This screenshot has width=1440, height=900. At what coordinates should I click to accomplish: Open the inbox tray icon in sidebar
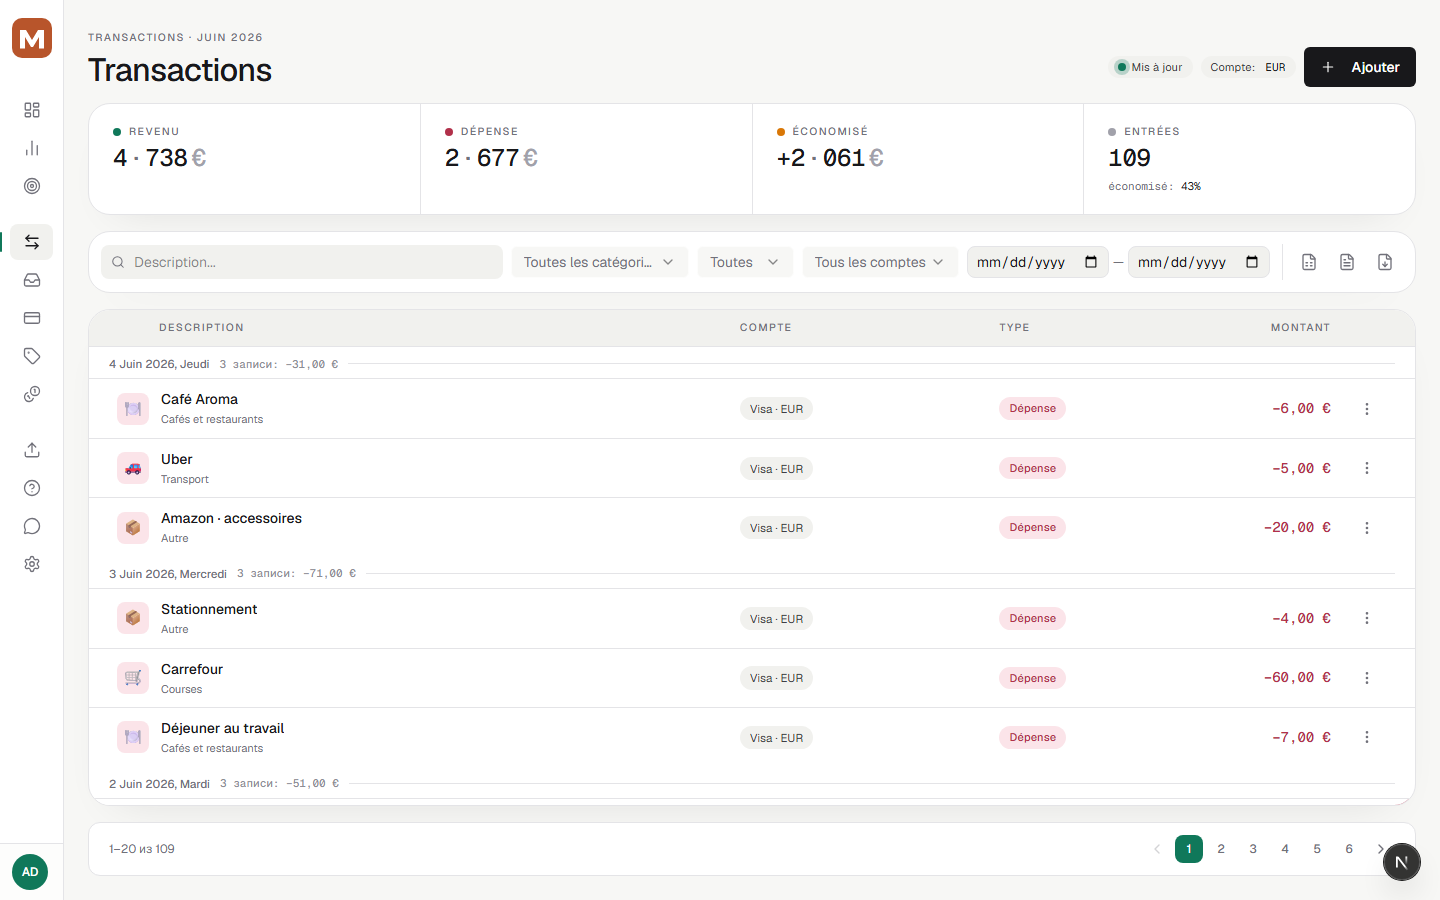click(32, 280)
